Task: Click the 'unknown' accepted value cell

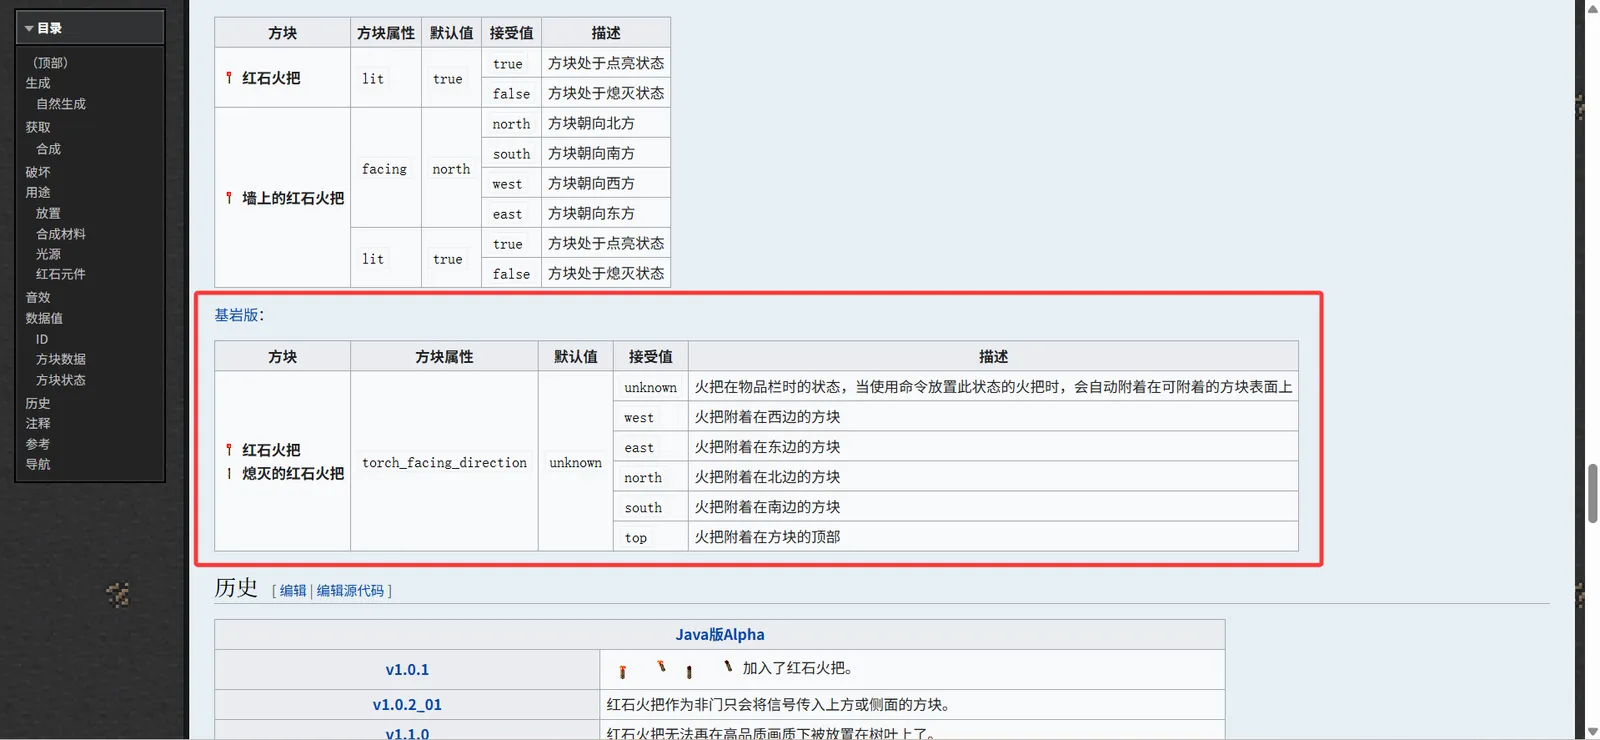Action: pos(650,387)
